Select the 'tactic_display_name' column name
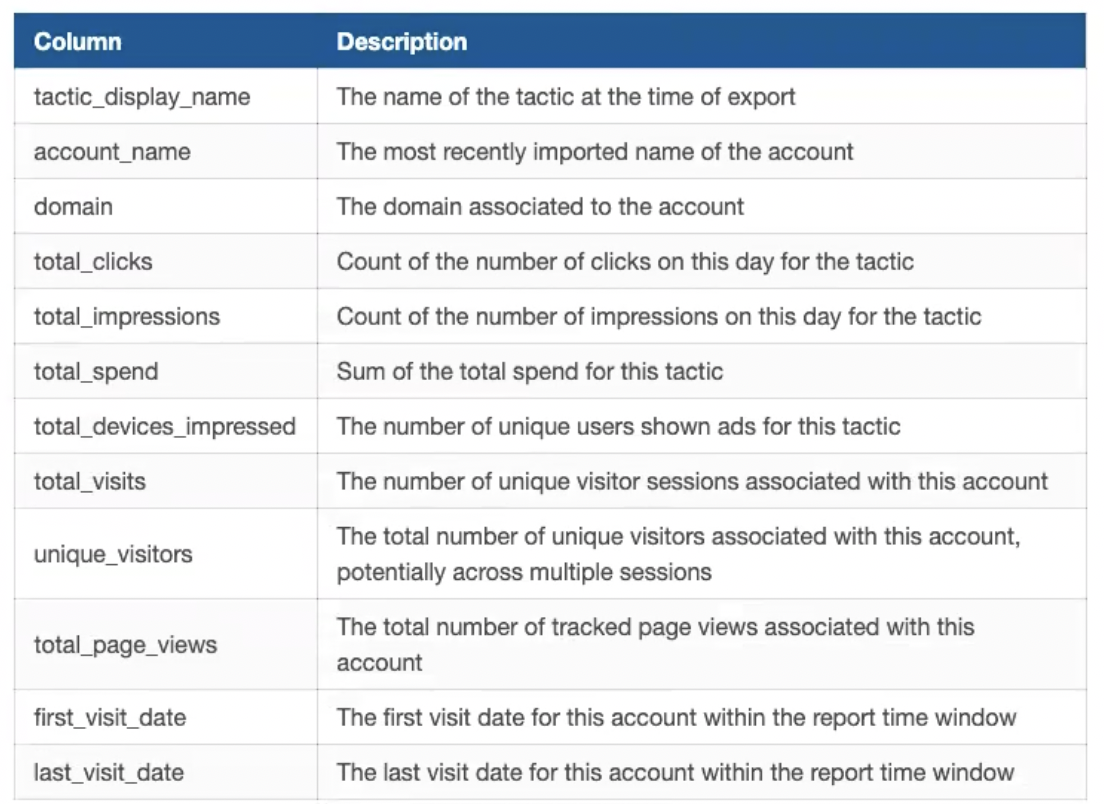This screenshot has width=1104, height=804. click(142, 96)
